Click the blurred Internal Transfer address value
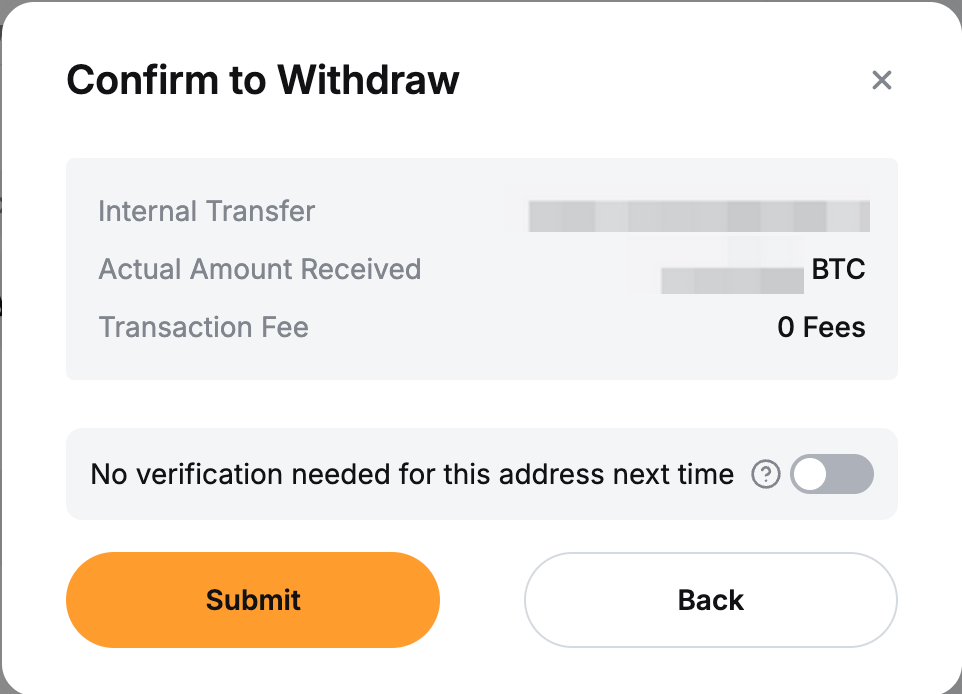 pyautogui.click(x=699, y=216)
